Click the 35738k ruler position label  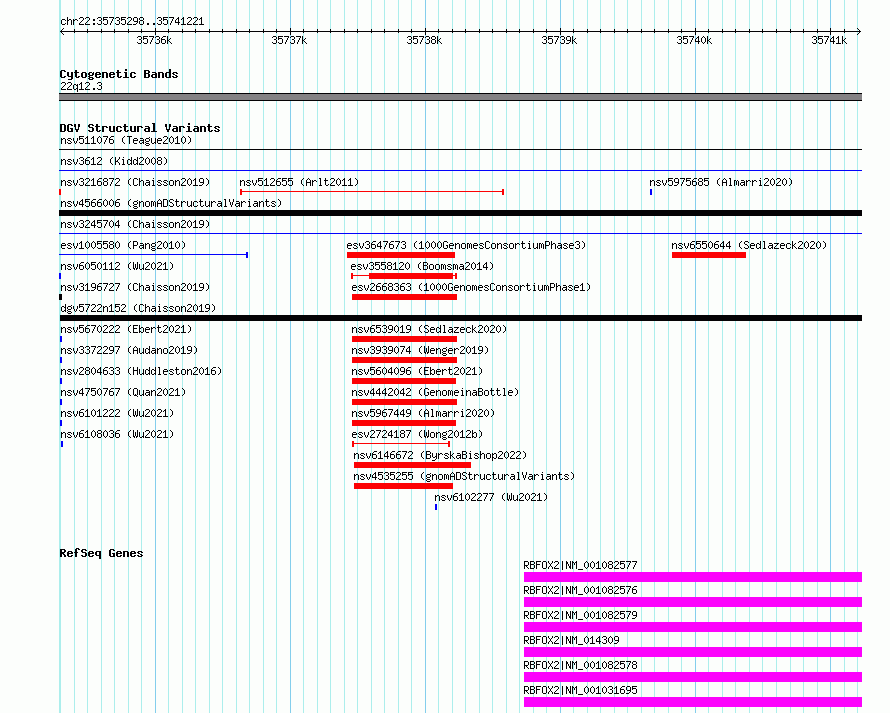[424, 40]
